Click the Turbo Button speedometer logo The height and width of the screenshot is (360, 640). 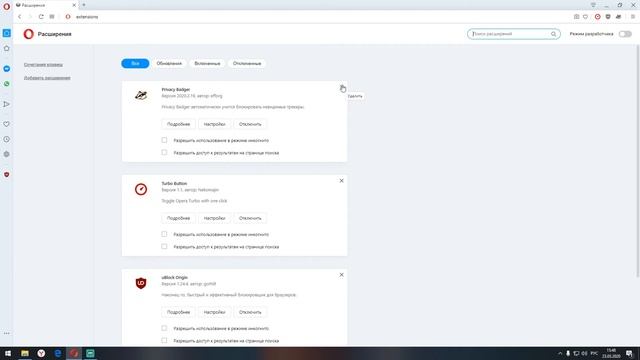[141, 189]
